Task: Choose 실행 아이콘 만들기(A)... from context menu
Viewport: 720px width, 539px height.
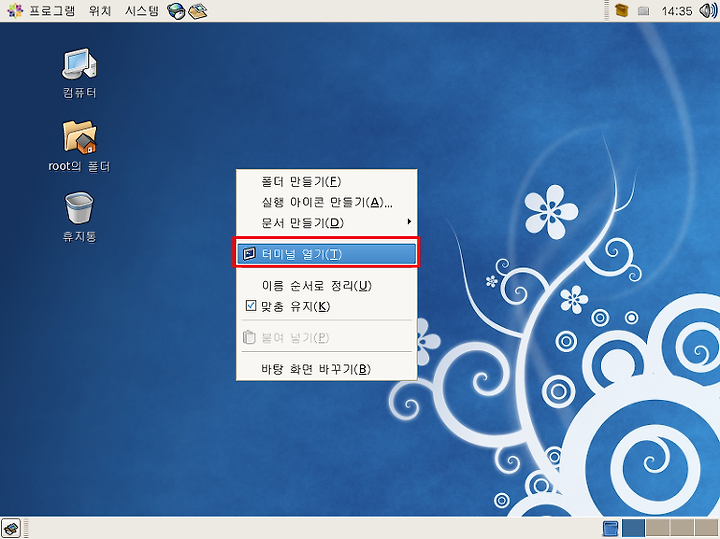Action: pyautogui.click(x=326, y=202)
